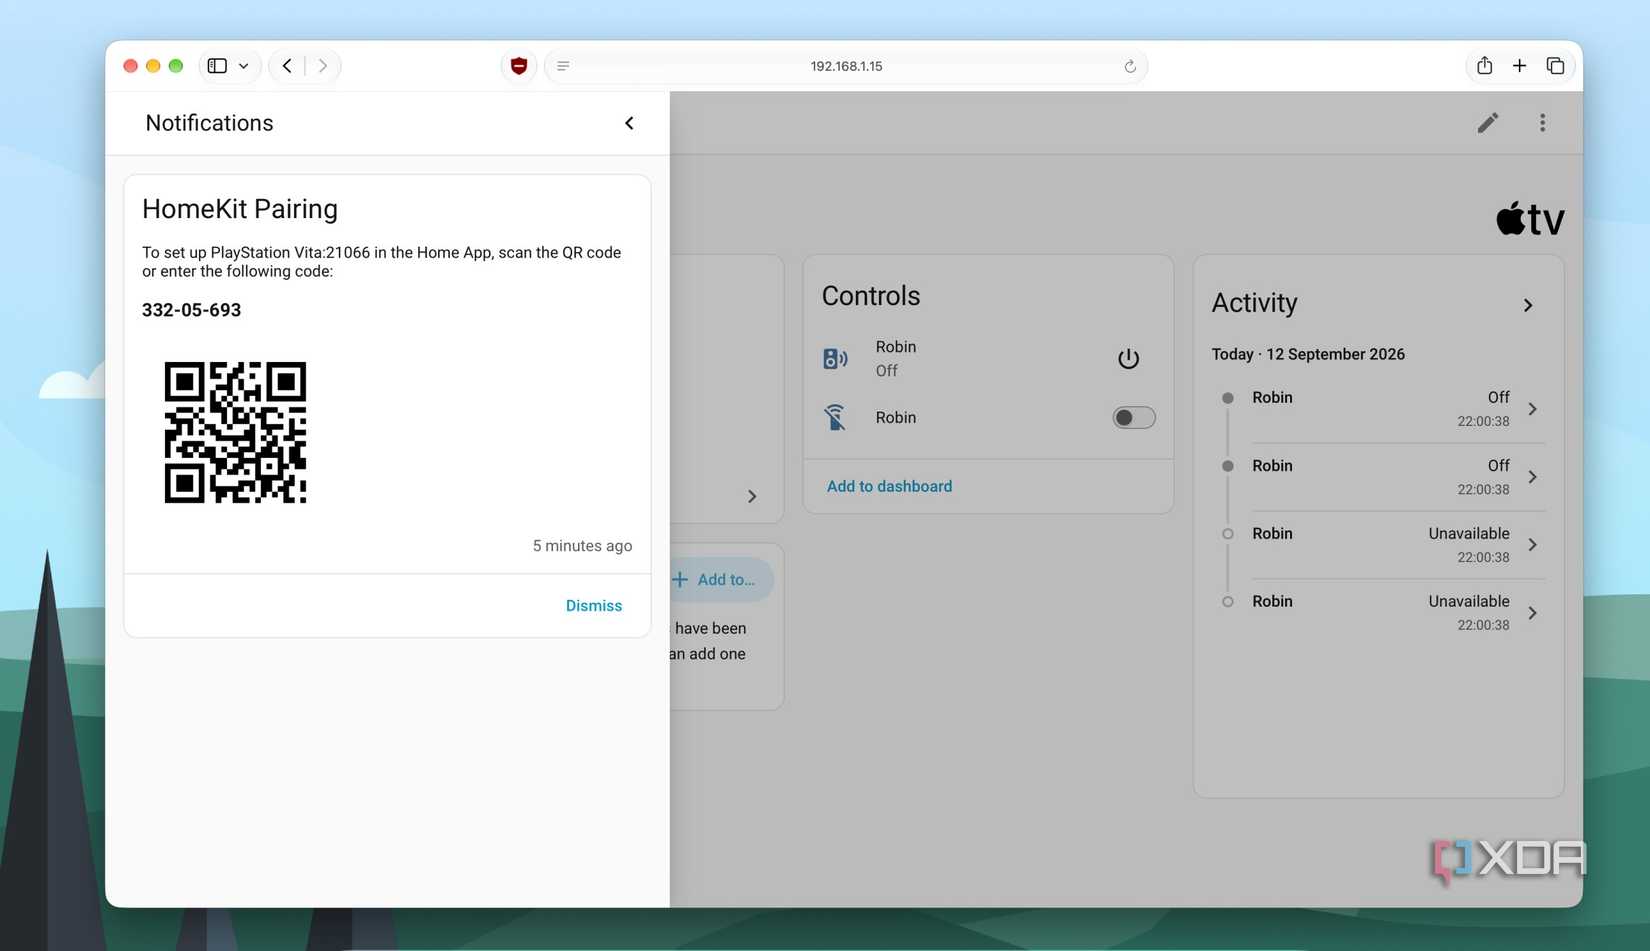The image size is (1650, 951).
Task: Click the Robin power button
Action: pos(1128,358)
